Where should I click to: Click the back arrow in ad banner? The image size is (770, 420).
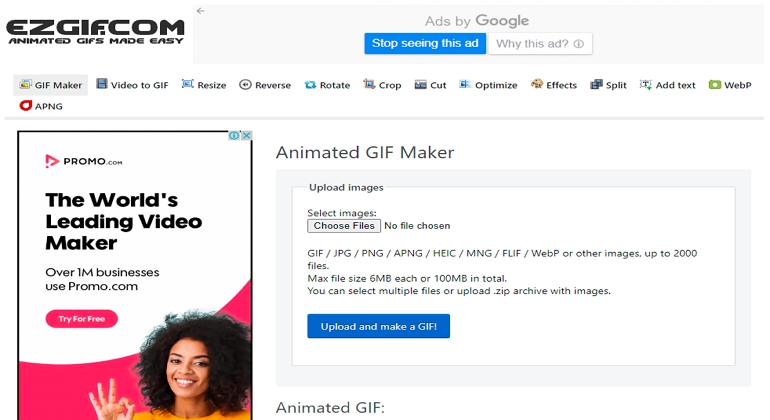[200, 11]
